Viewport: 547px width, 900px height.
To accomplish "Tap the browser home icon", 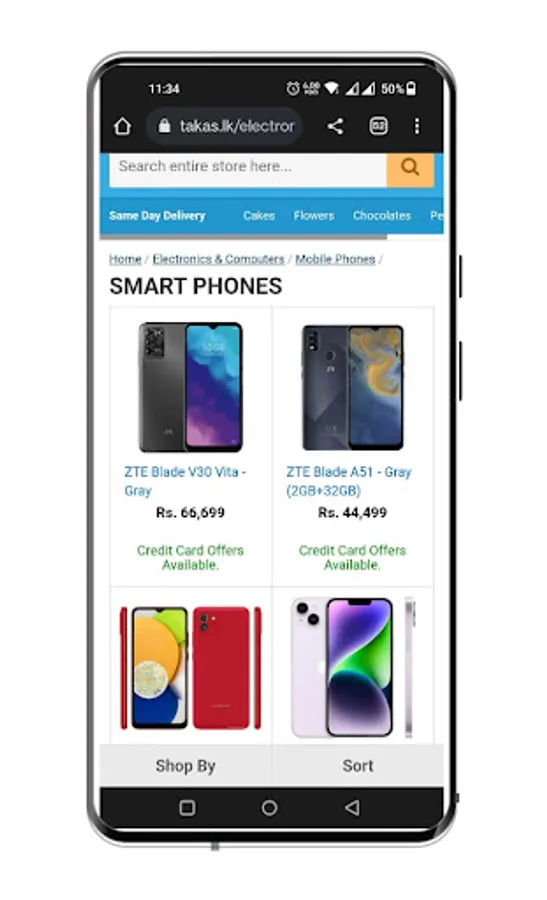I will [x=122, y=126].
